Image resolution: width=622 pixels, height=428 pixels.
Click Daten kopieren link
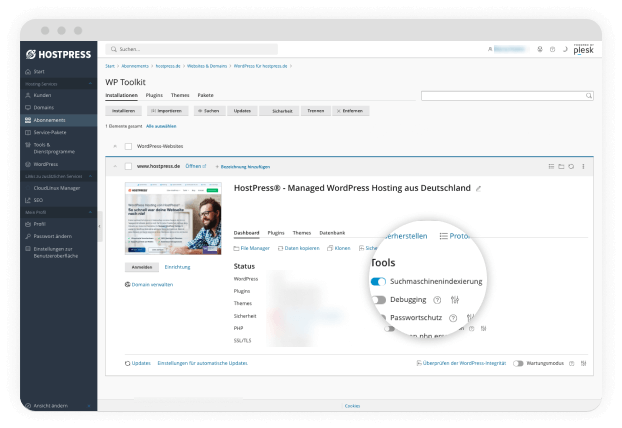click(299, 248)
